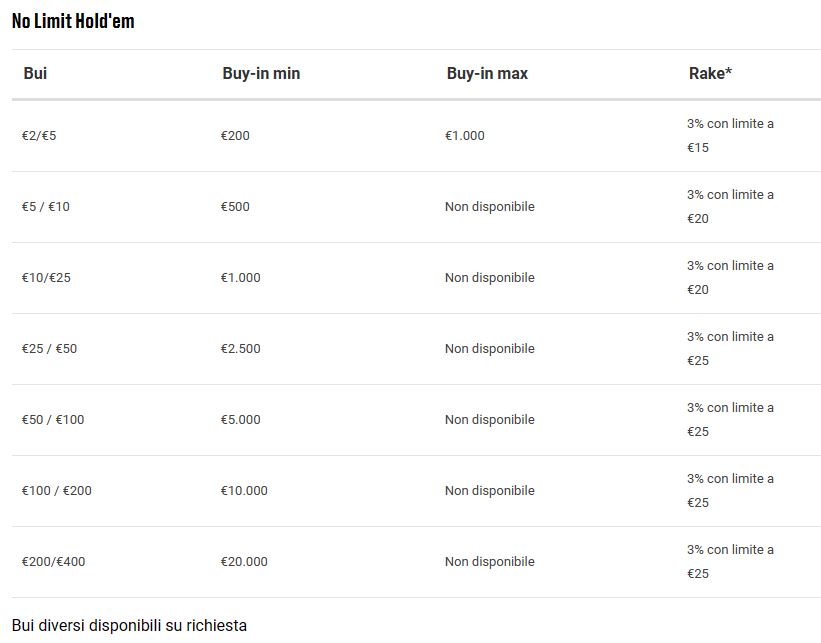Viewport: 821px width, 643px height.
Task: Click the €10/€25 blinds cell
Action: pyautogui.click(x=46, y=278)
